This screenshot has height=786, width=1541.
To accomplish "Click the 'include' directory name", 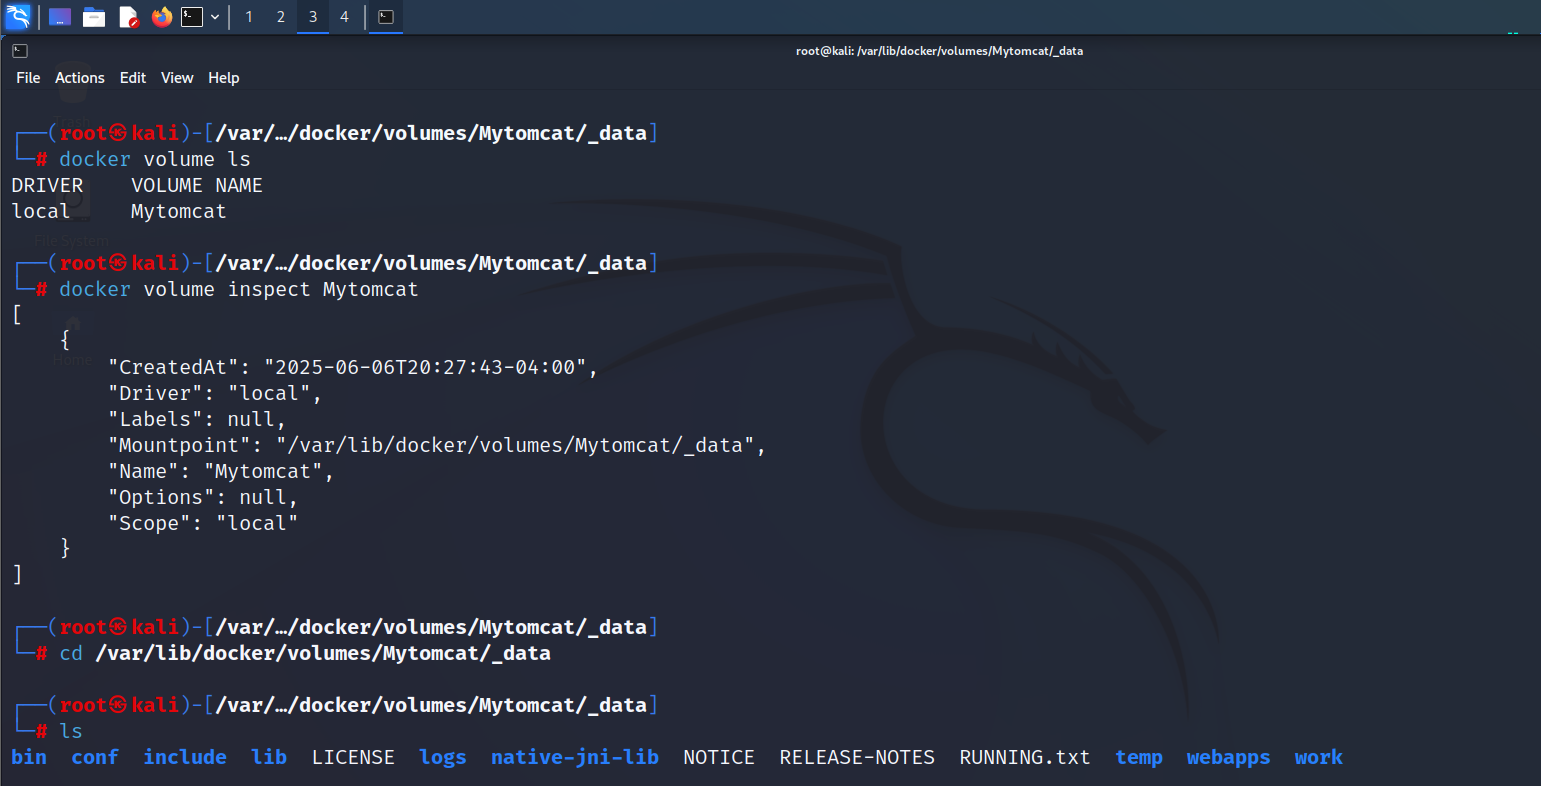I will [185, 757].
